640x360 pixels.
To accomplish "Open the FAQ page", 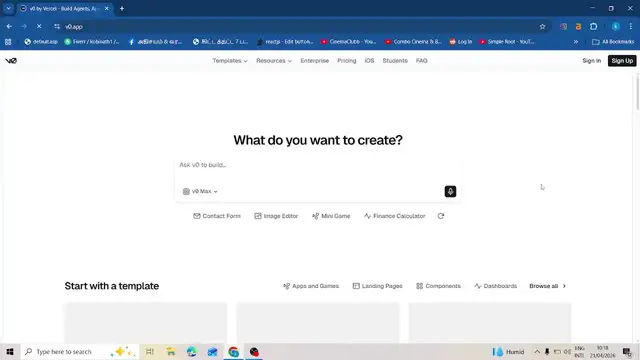I will click(421, 61).
